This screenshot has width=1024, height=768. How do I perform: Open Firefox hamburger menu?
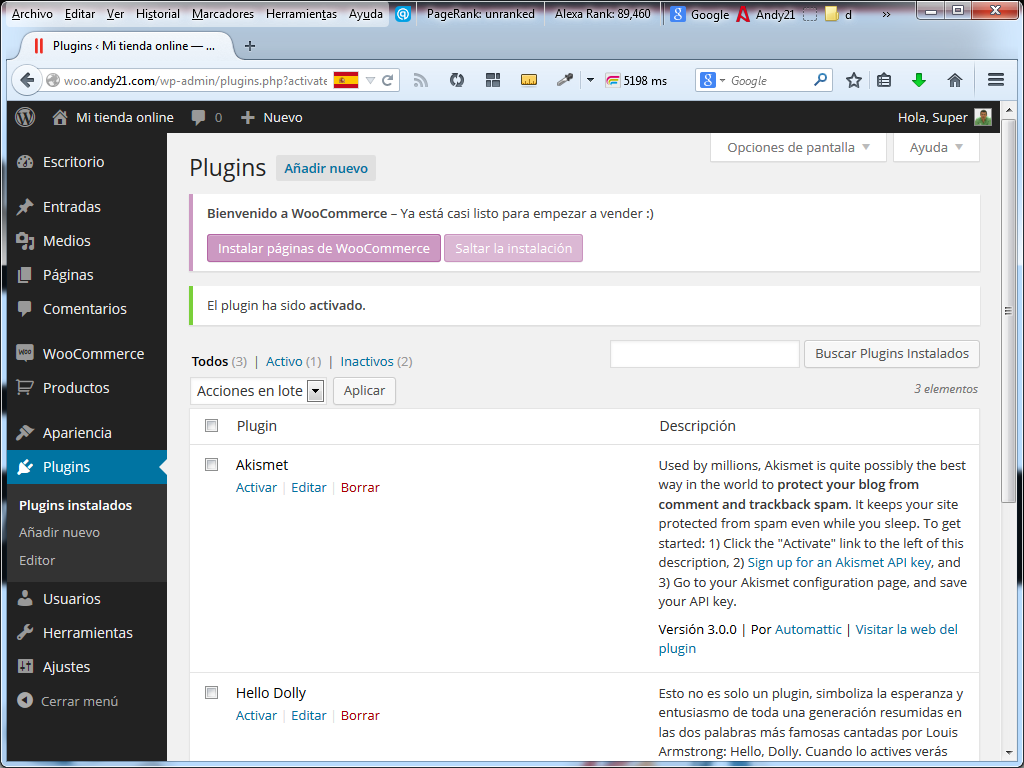pos(996,80)
